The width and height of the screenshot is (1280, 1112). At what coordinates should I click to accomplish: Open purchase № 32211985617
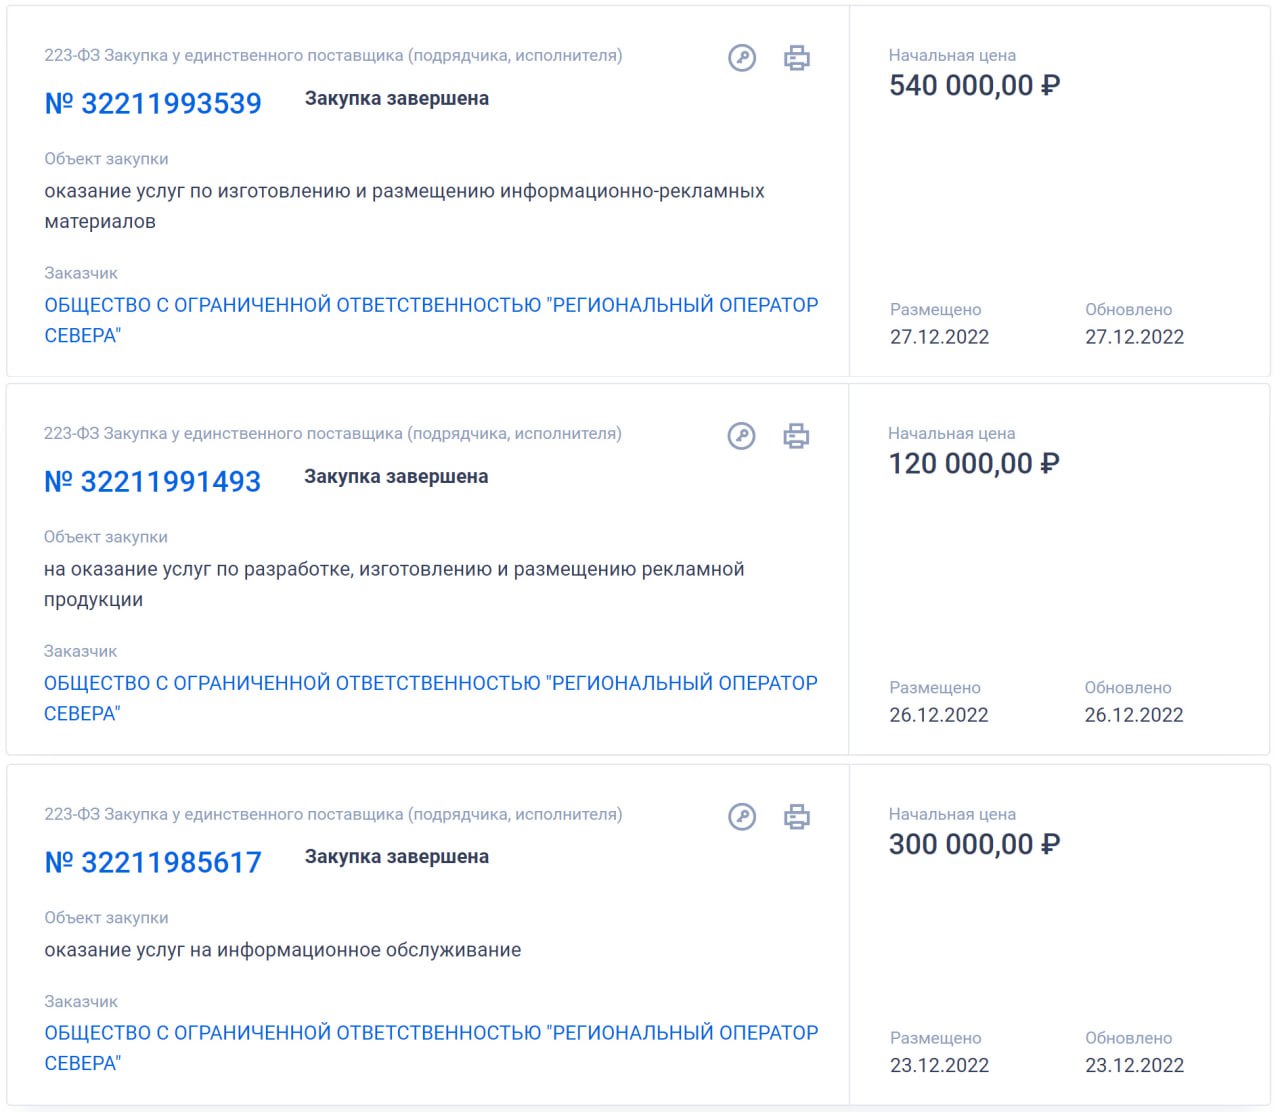coord(153,862)
